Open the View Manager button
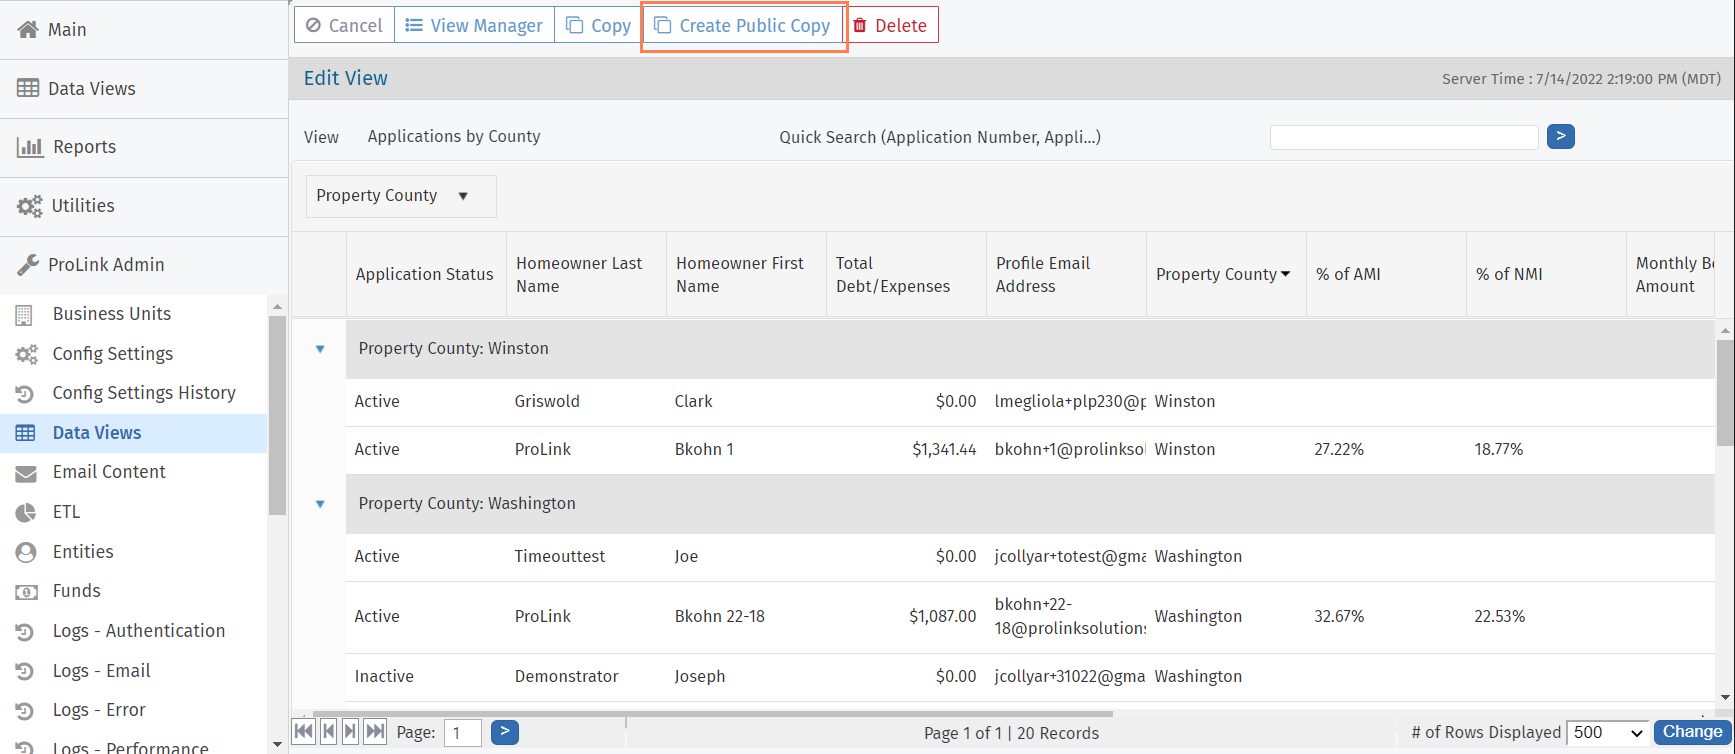This screenshot has height=754, width=1735. coord(475,26)
